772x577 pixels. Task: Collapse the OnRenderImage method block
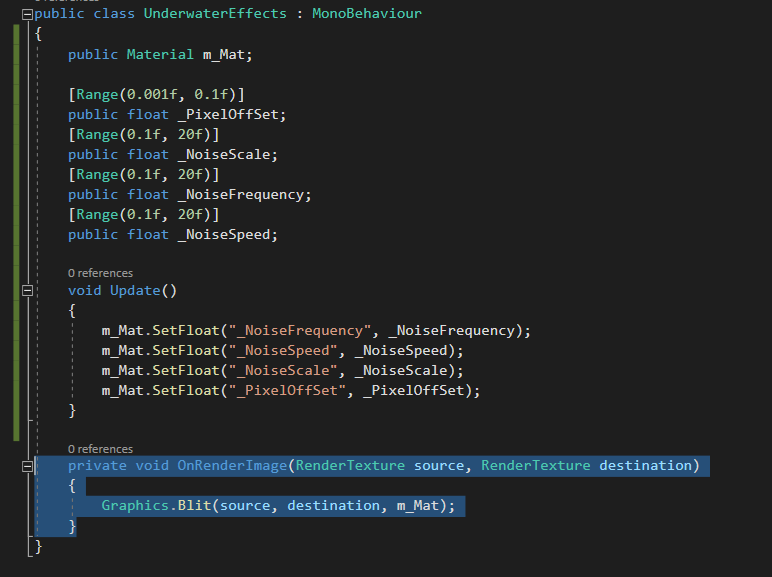point(28,466)
